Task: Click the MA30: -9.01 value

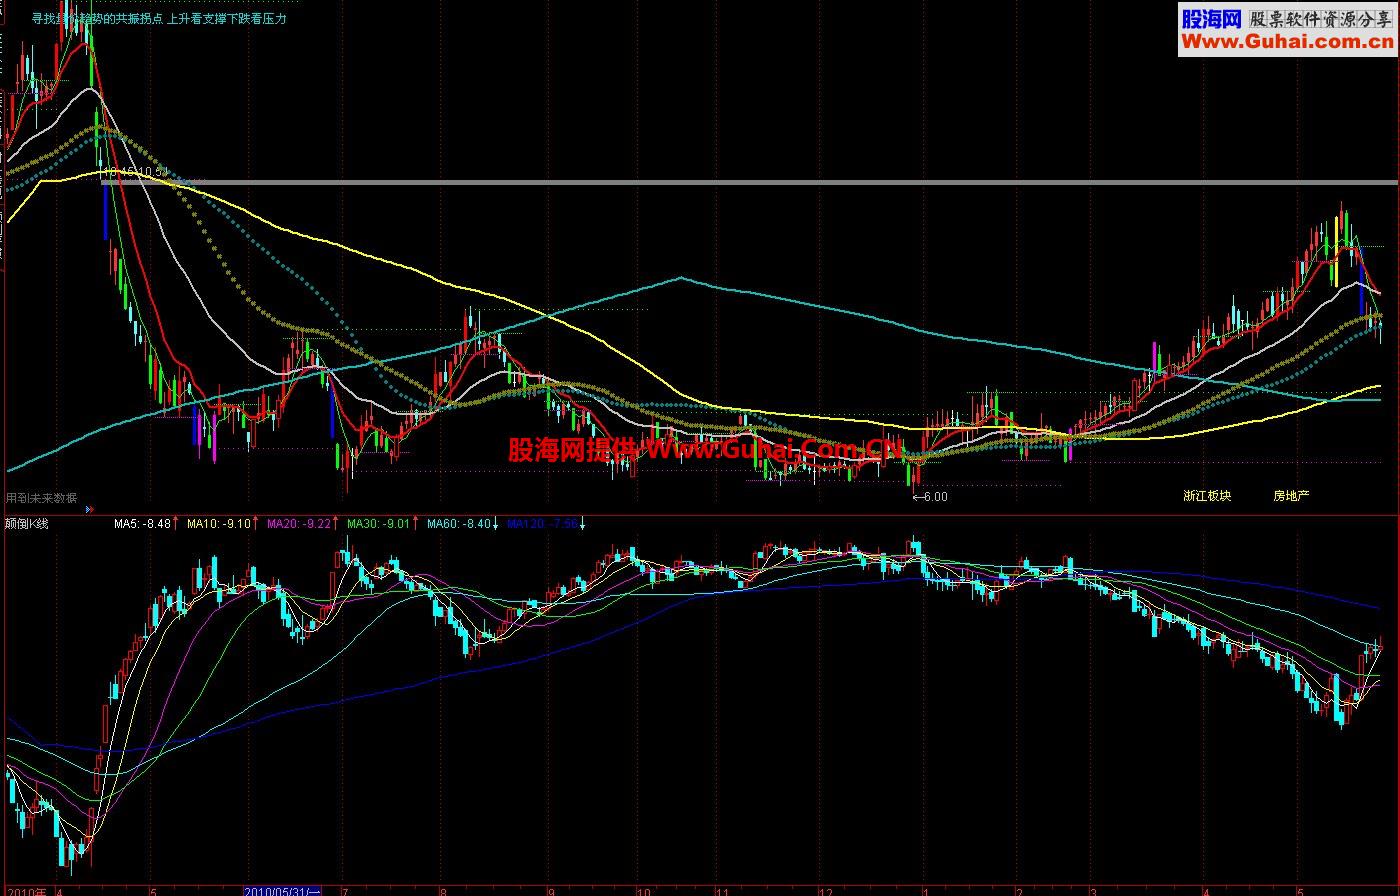Action: click(378, 523)
